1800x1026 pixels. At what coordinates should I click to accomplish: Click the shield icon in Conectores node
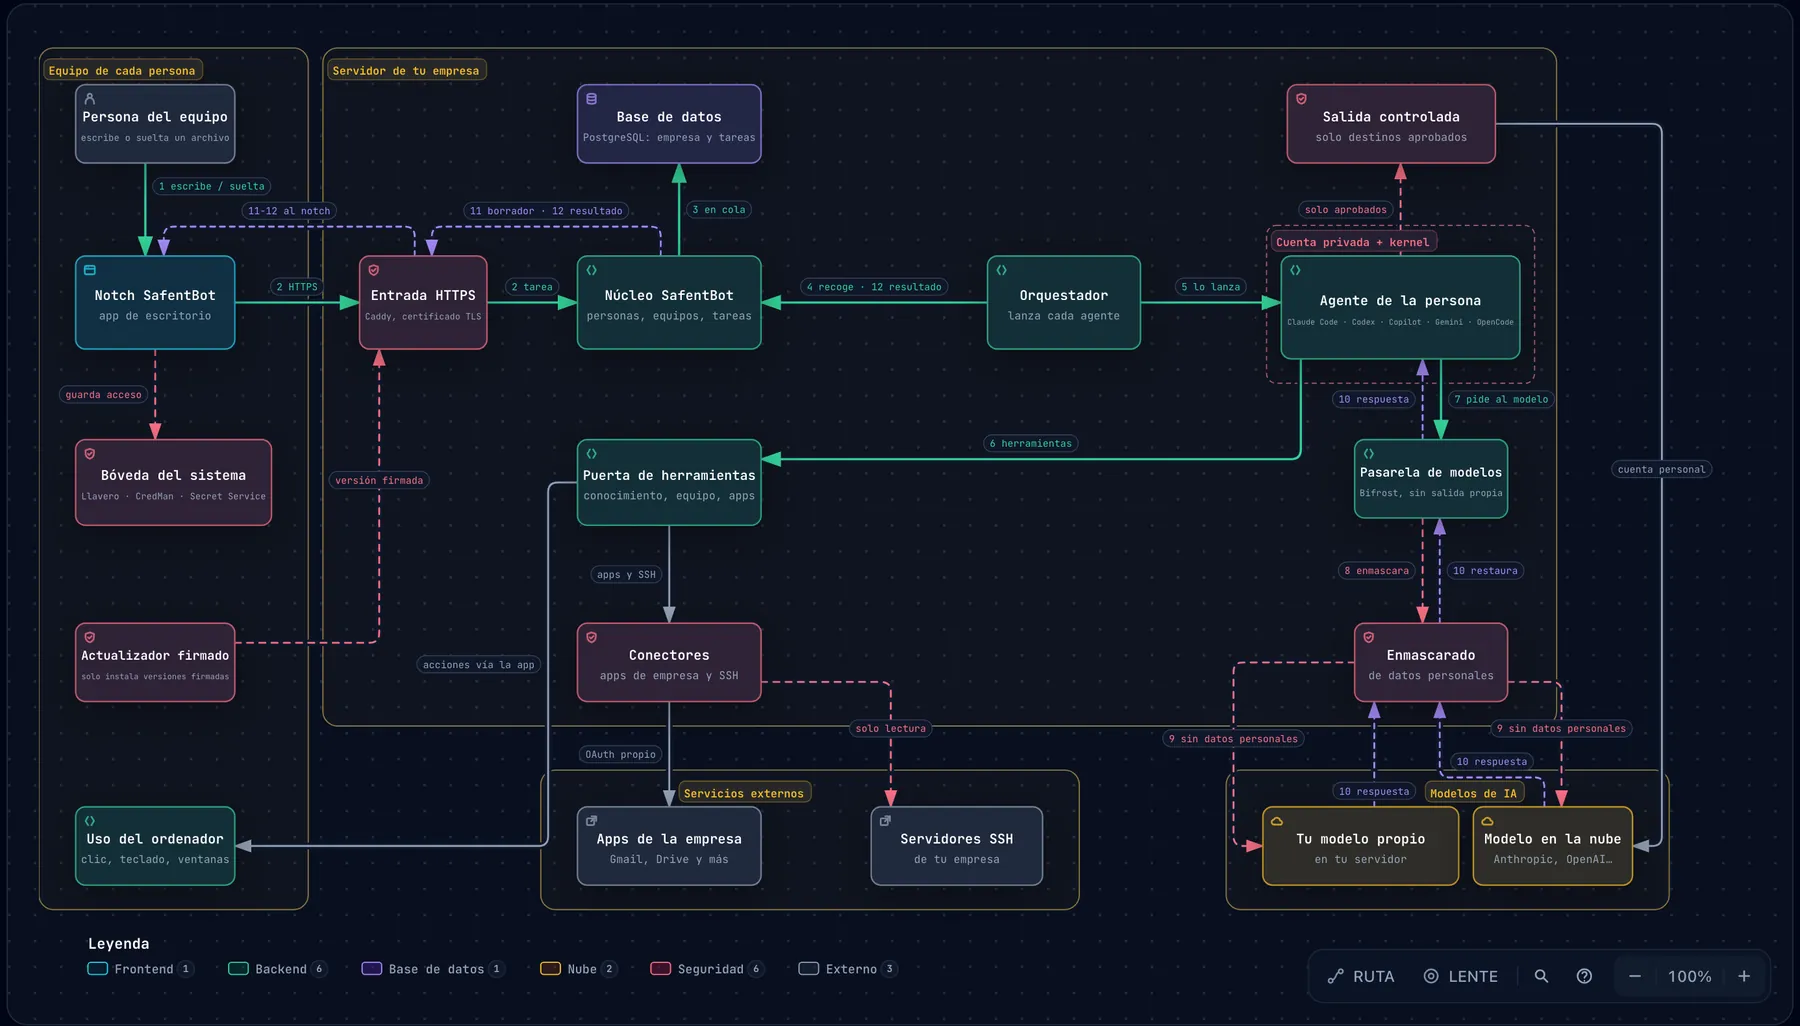(592, 637)
